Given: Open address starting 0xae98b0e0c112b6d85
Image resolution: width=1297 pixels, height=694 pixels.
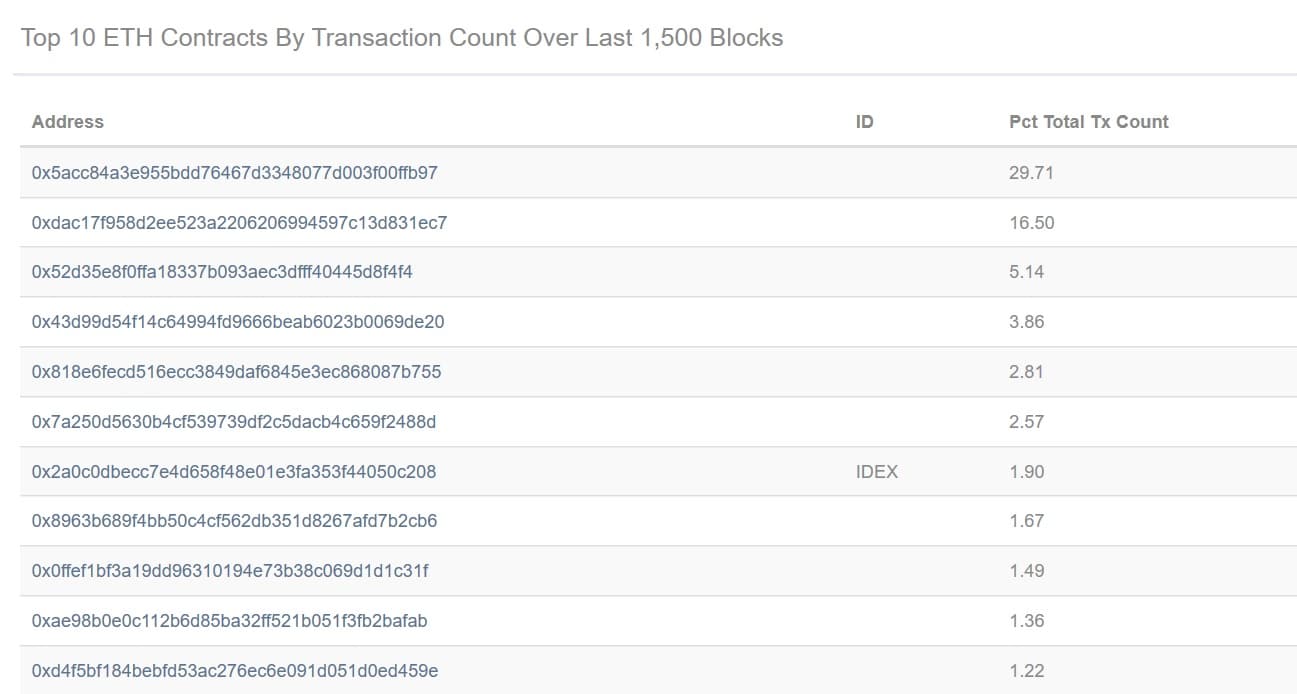Looking at the screenshot, I should (229, 621).
